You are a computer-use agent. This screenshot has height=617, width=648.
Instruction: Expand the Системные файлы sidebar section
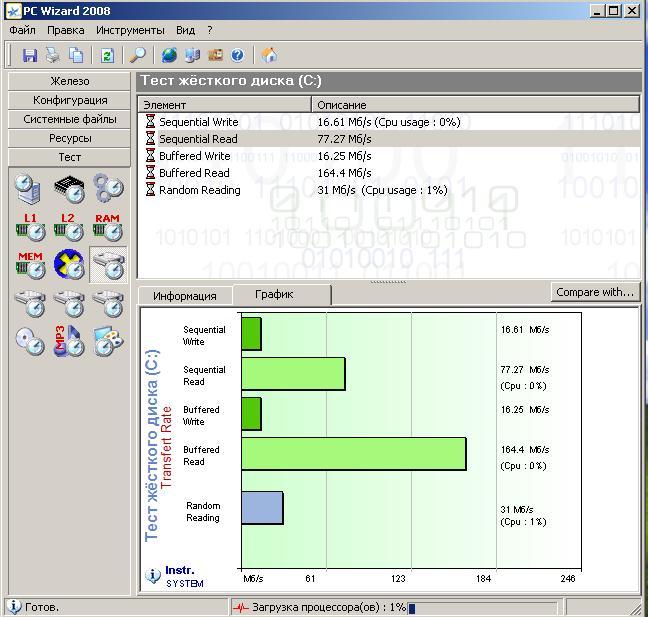coord(69,119)
